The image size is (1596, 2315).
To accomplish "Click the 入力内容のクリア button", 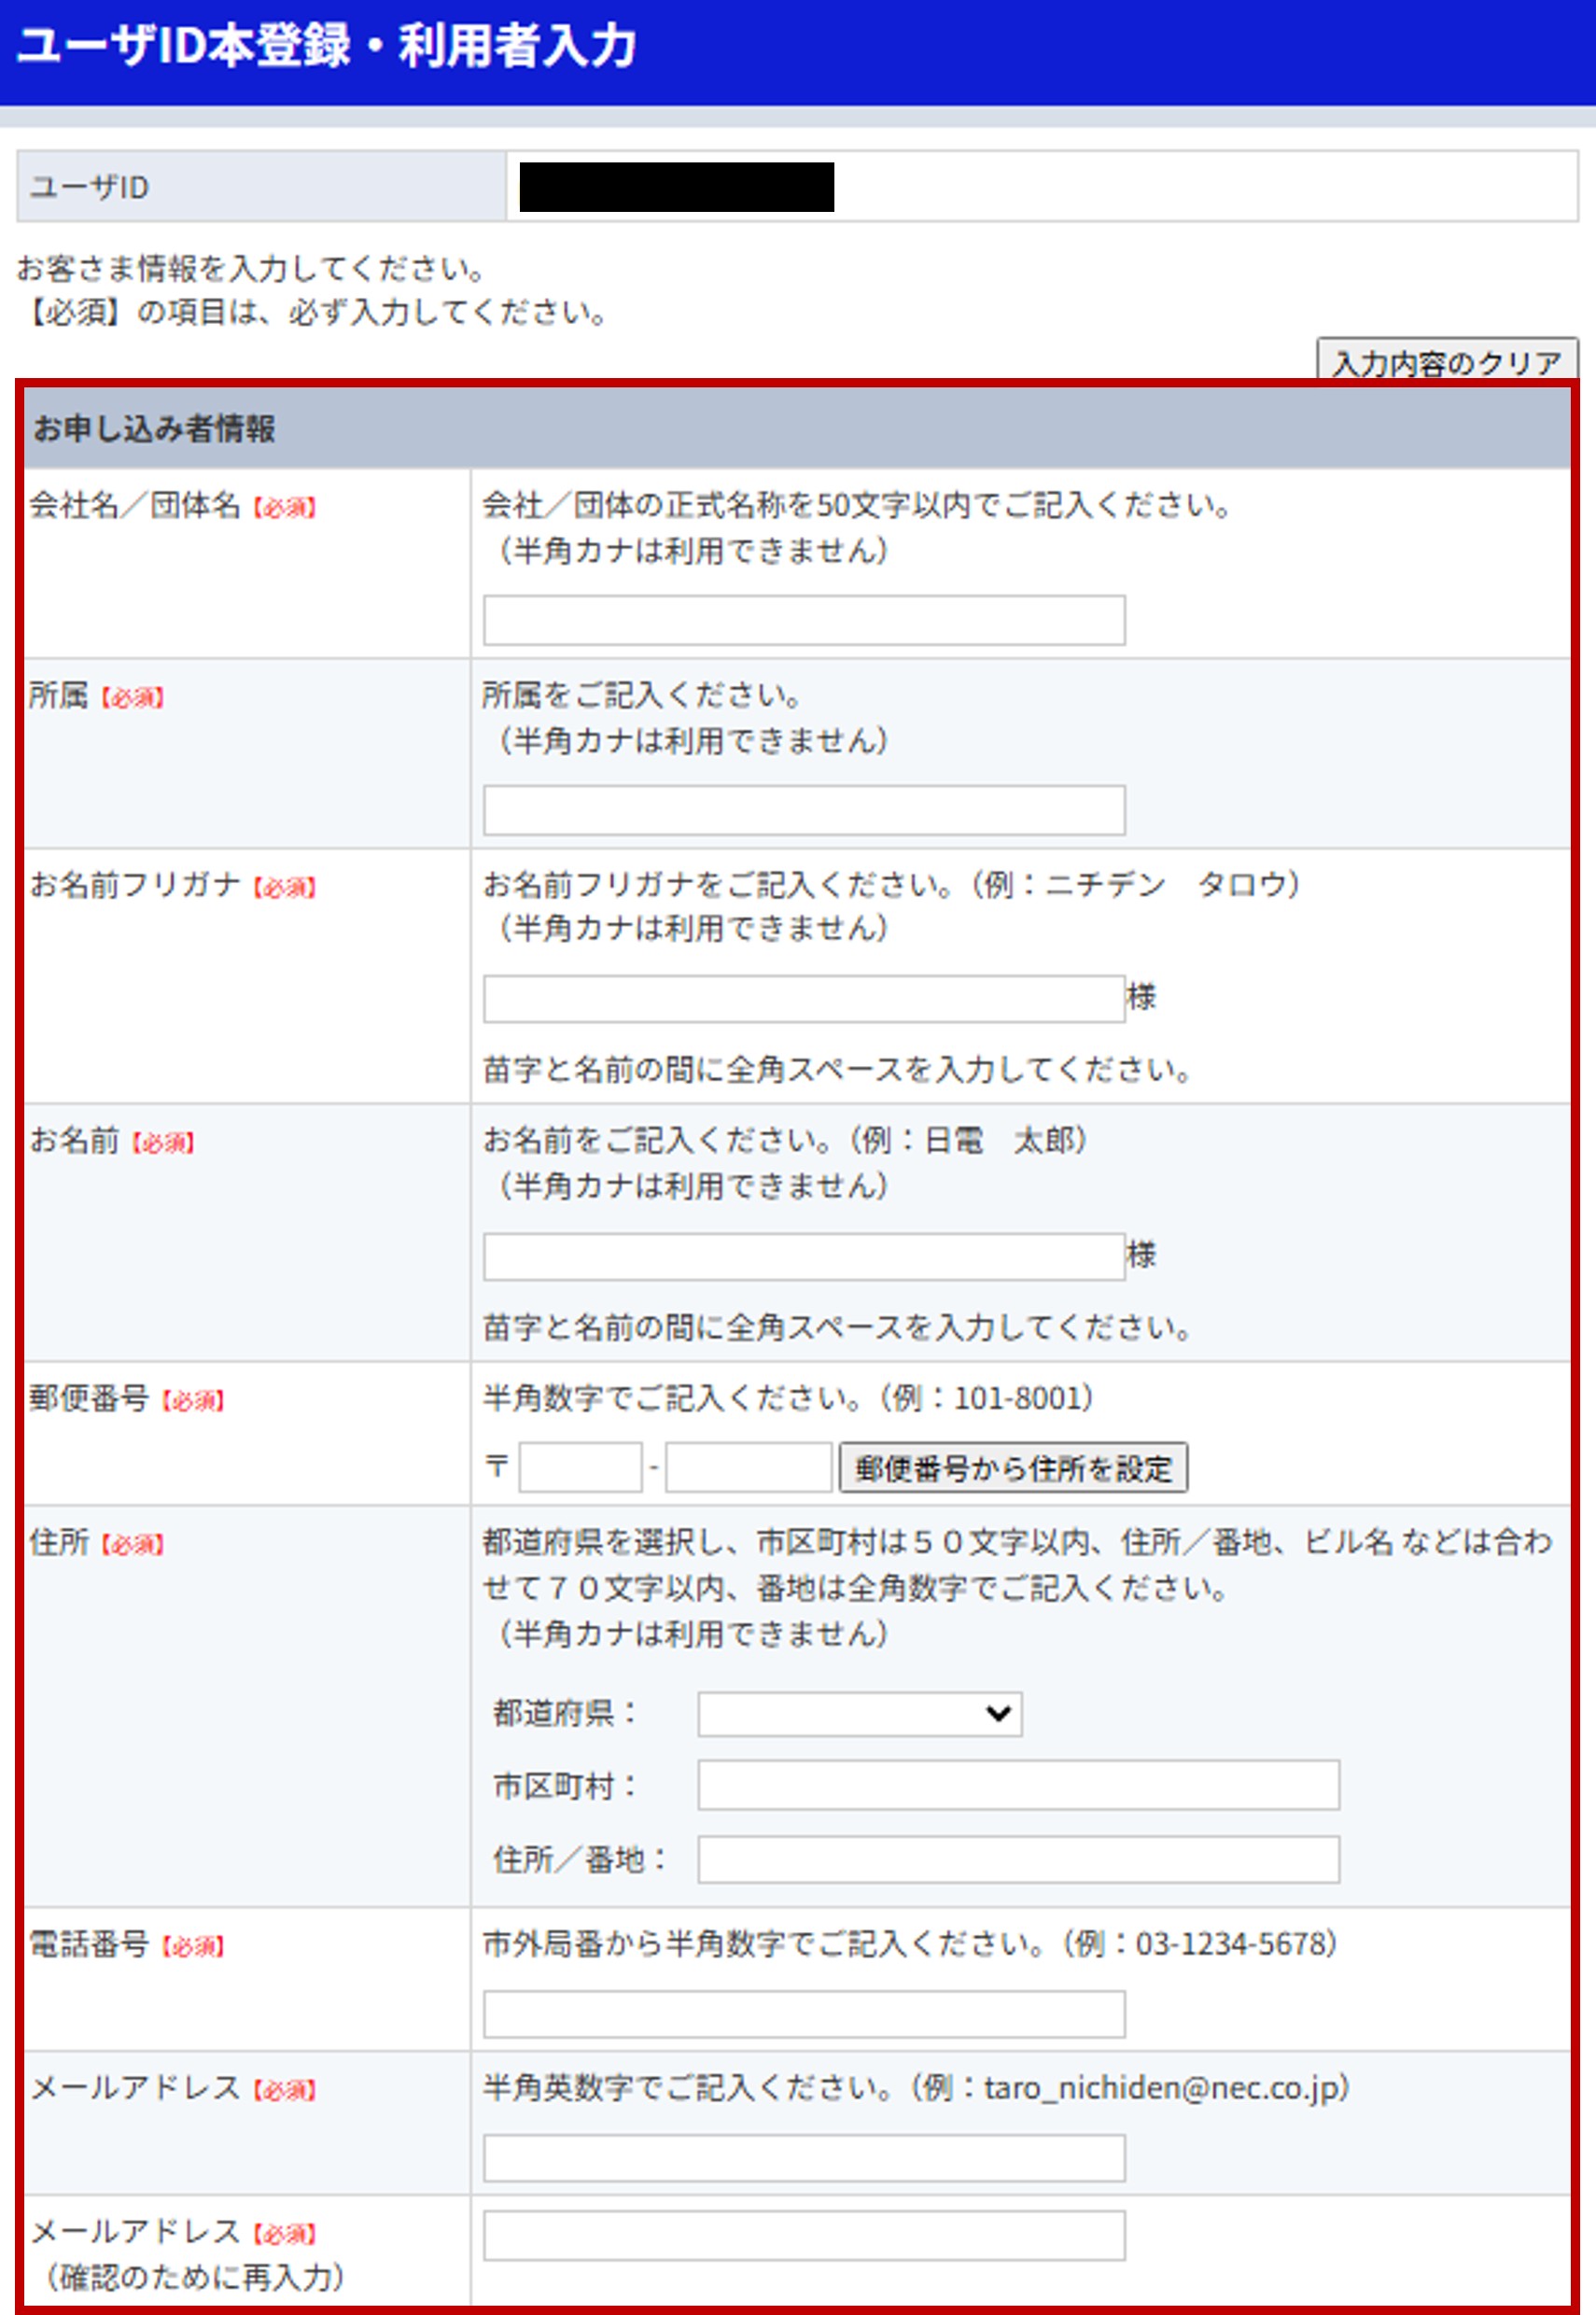I will pos(1445,360).
